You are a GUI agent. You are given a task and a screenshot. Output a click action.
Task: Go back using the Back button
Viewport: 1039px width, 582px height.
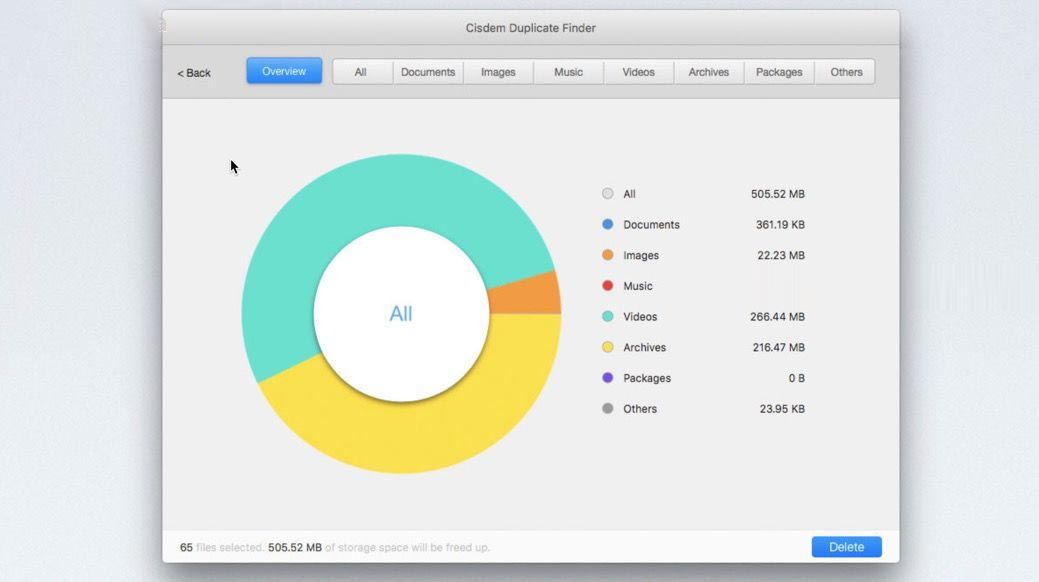(x=193, y=73)
